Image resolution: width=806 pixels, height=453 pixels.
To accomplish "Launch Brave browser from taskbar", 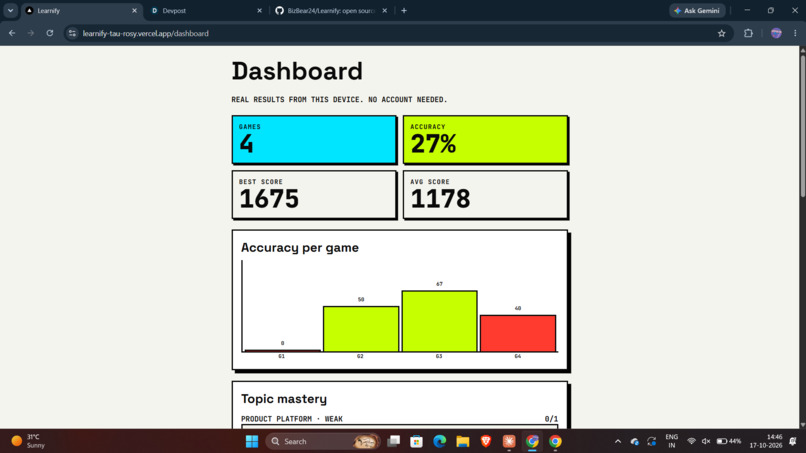I will (x=486, y=441).
